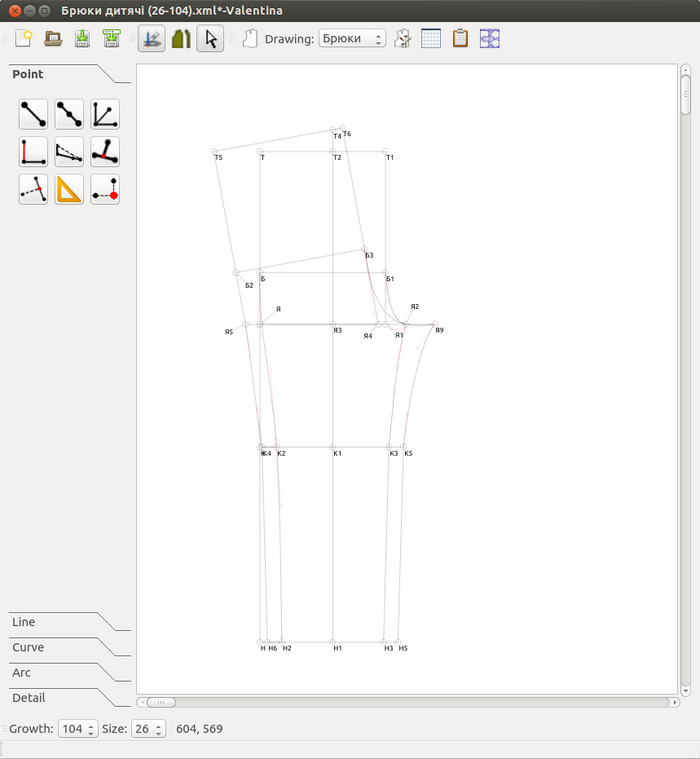
Task: Click the layout icon at toolbar end
Action: click(490, 38)
